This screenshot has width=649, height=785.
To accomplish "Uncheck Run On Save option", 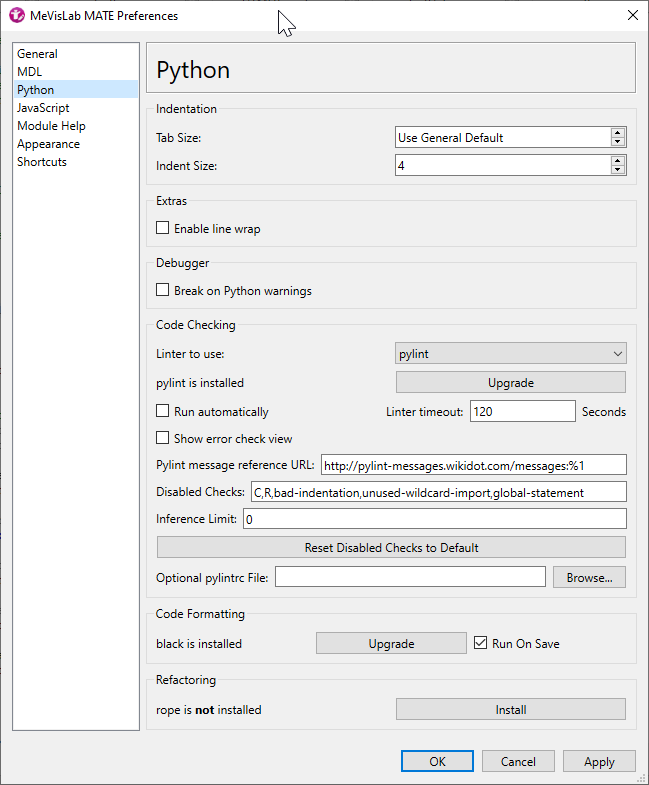I will 481,643.
